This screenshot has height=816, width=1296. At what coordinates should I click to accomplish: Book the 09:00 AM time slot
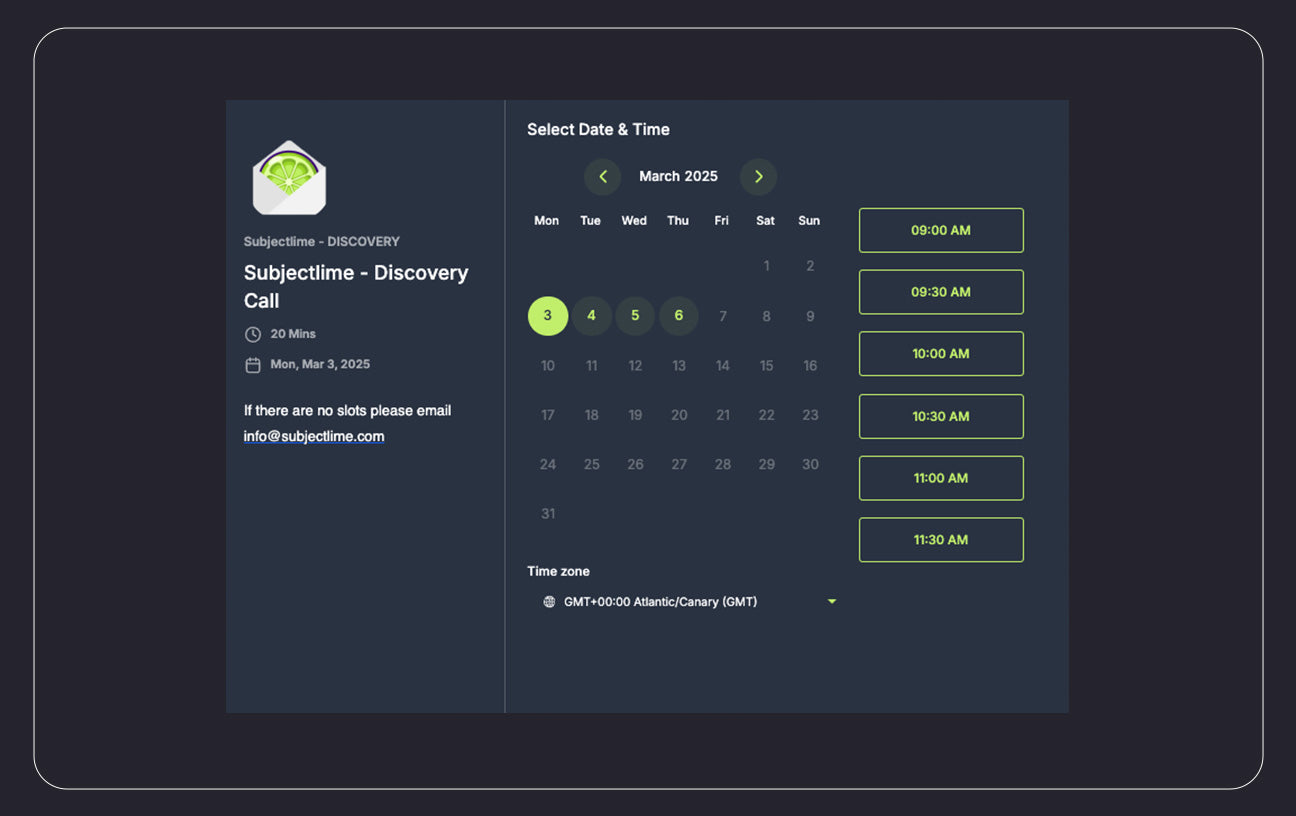[x=940, y=231]
